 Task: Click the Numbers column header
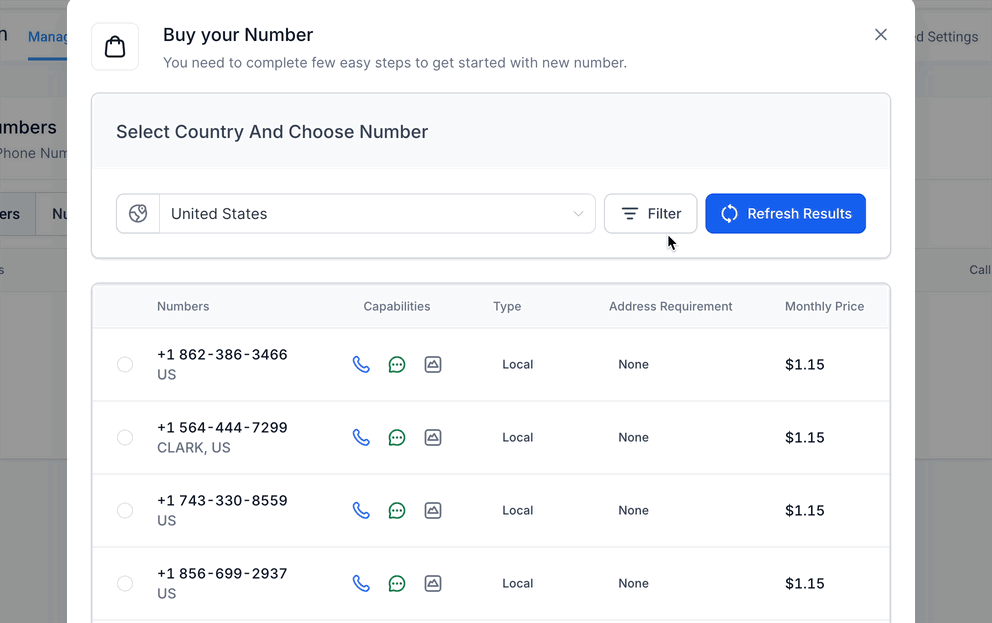point(183,306)
